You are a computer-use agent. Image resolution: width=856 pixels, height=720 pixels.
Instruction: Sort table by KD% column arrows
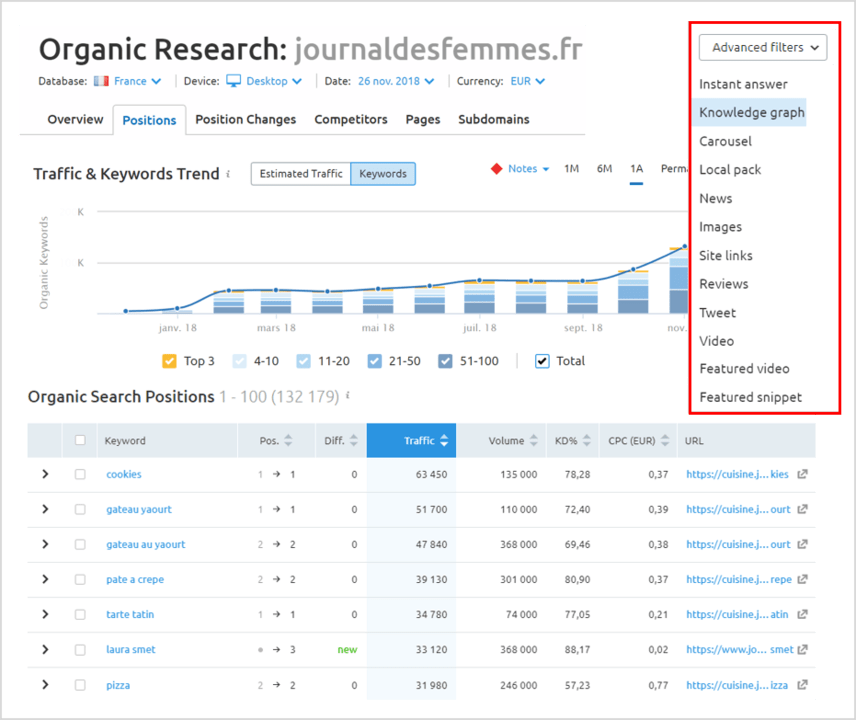587,440
